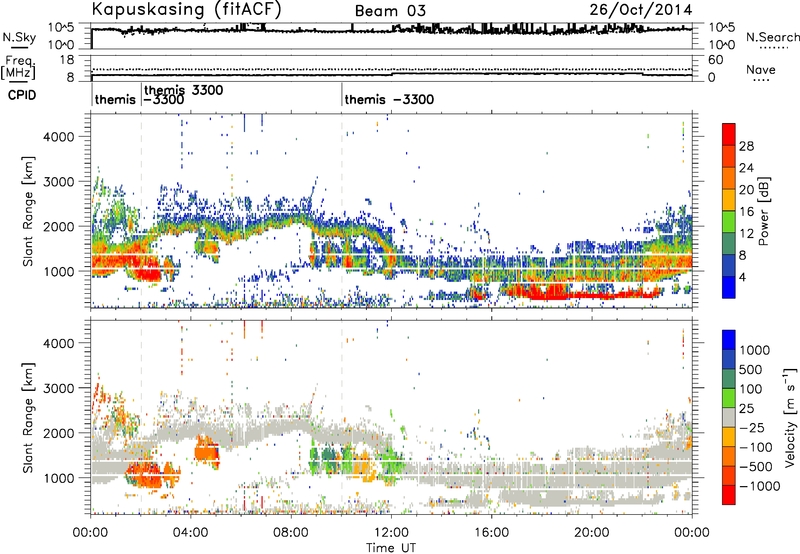Select the 'Freq. [MHz]' axis label

(x=18, y=68)
